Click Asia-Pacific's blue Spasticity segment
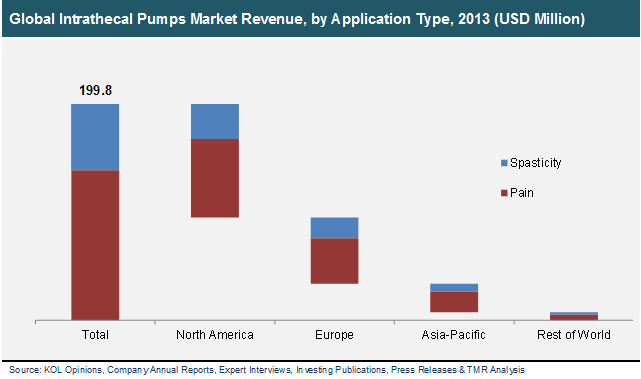Image resolution: width=641 pixels, height=379 pixels. [454, 288]
